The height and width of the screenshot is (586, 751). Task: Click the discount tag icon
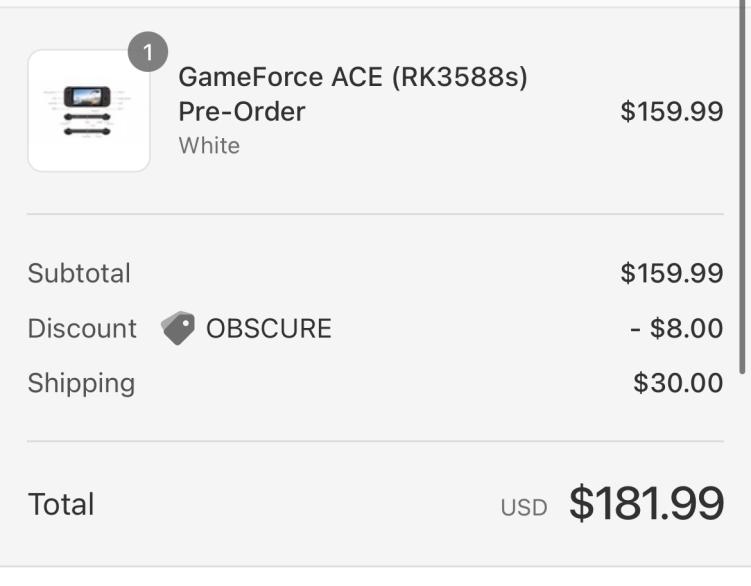(x=178, y=328)
